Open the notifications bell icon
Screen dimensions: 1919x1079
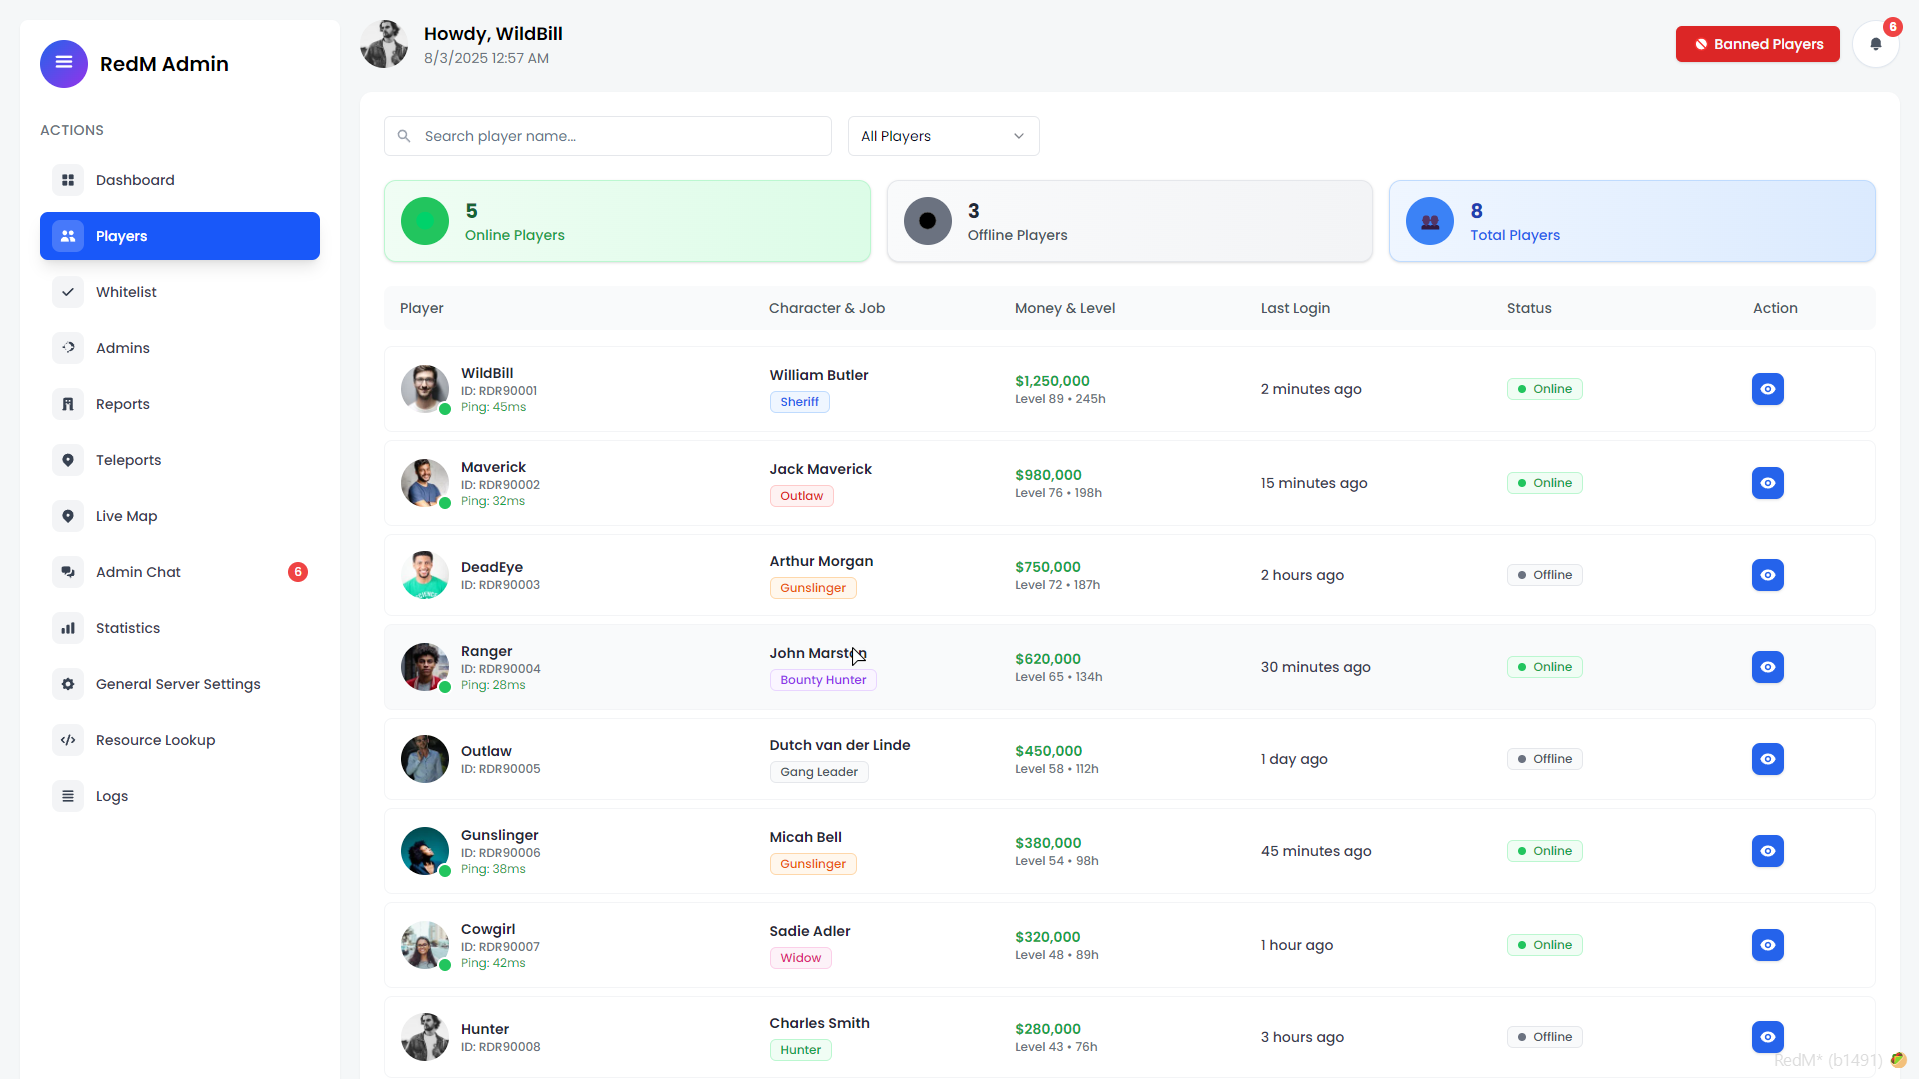click(x=1875, y=44)
